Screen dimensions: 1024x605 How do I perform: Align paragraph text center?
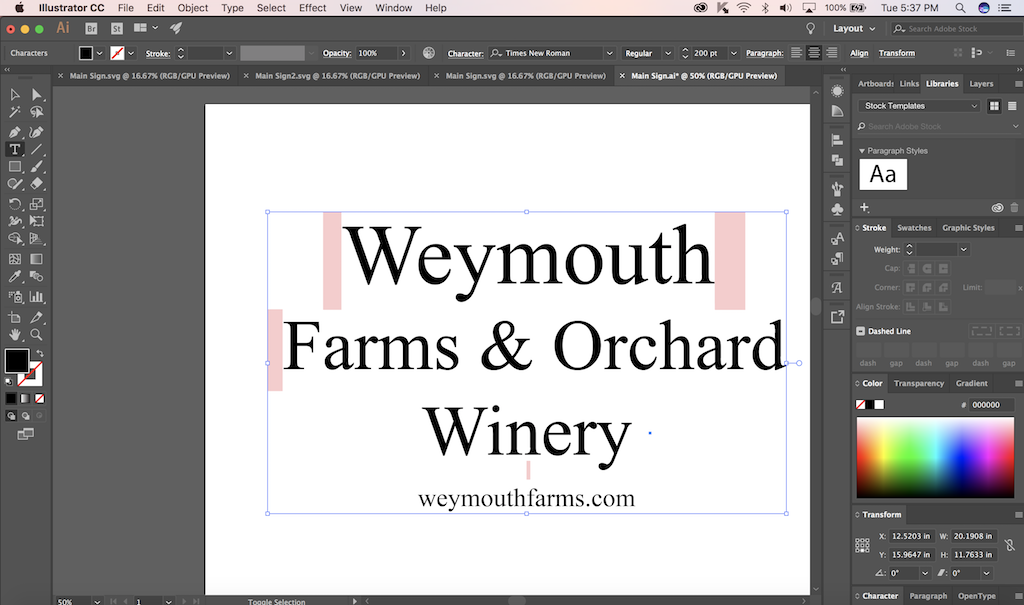point(814,53)
